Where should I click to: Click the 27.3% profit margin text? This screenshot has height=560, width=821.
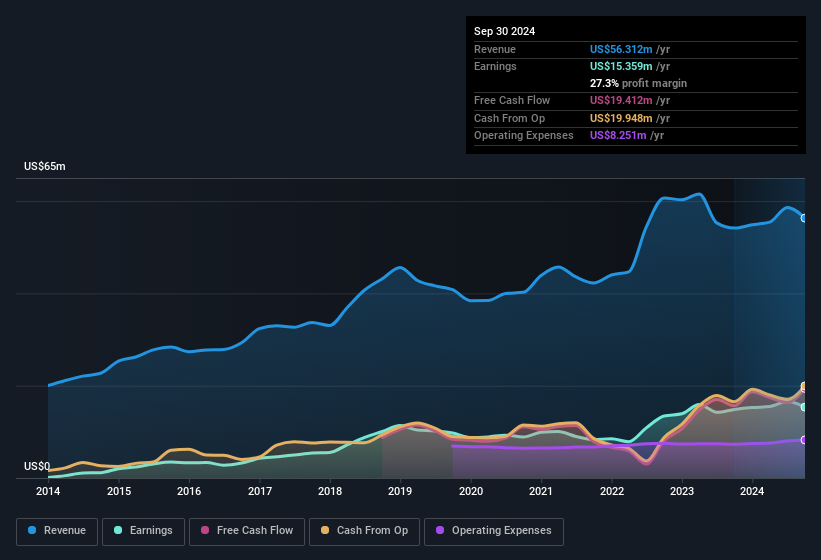click(x=638, y=83)
